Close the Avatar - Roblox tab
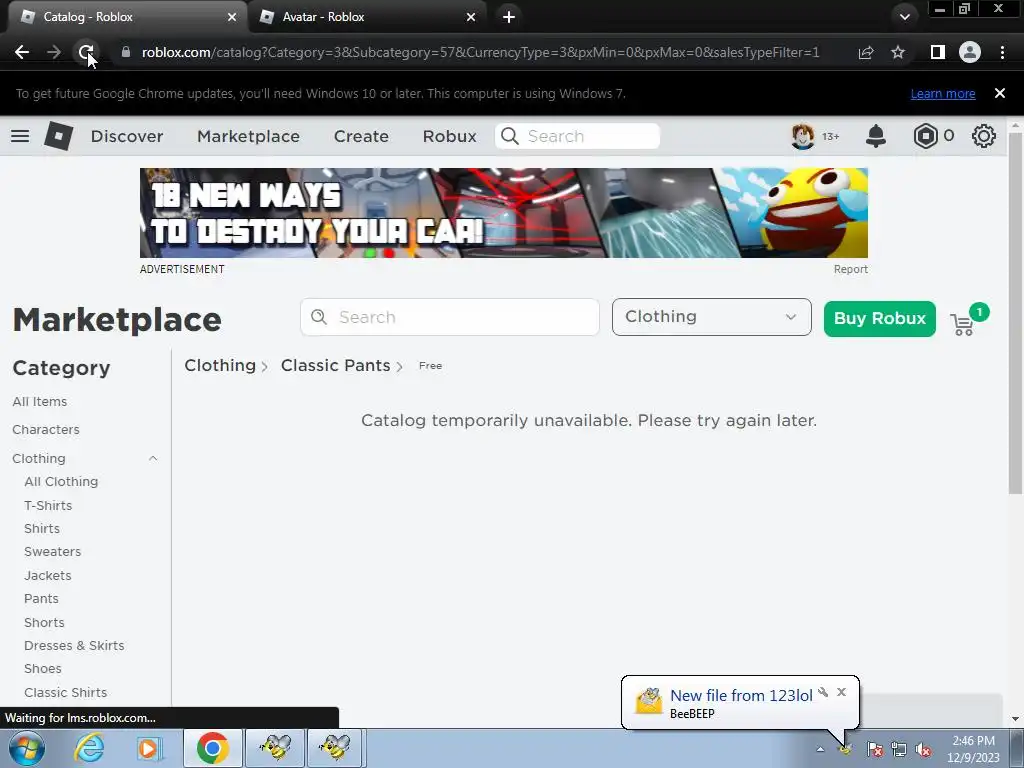Screen dimensions: 1024x768 click(x=471, y=17)
